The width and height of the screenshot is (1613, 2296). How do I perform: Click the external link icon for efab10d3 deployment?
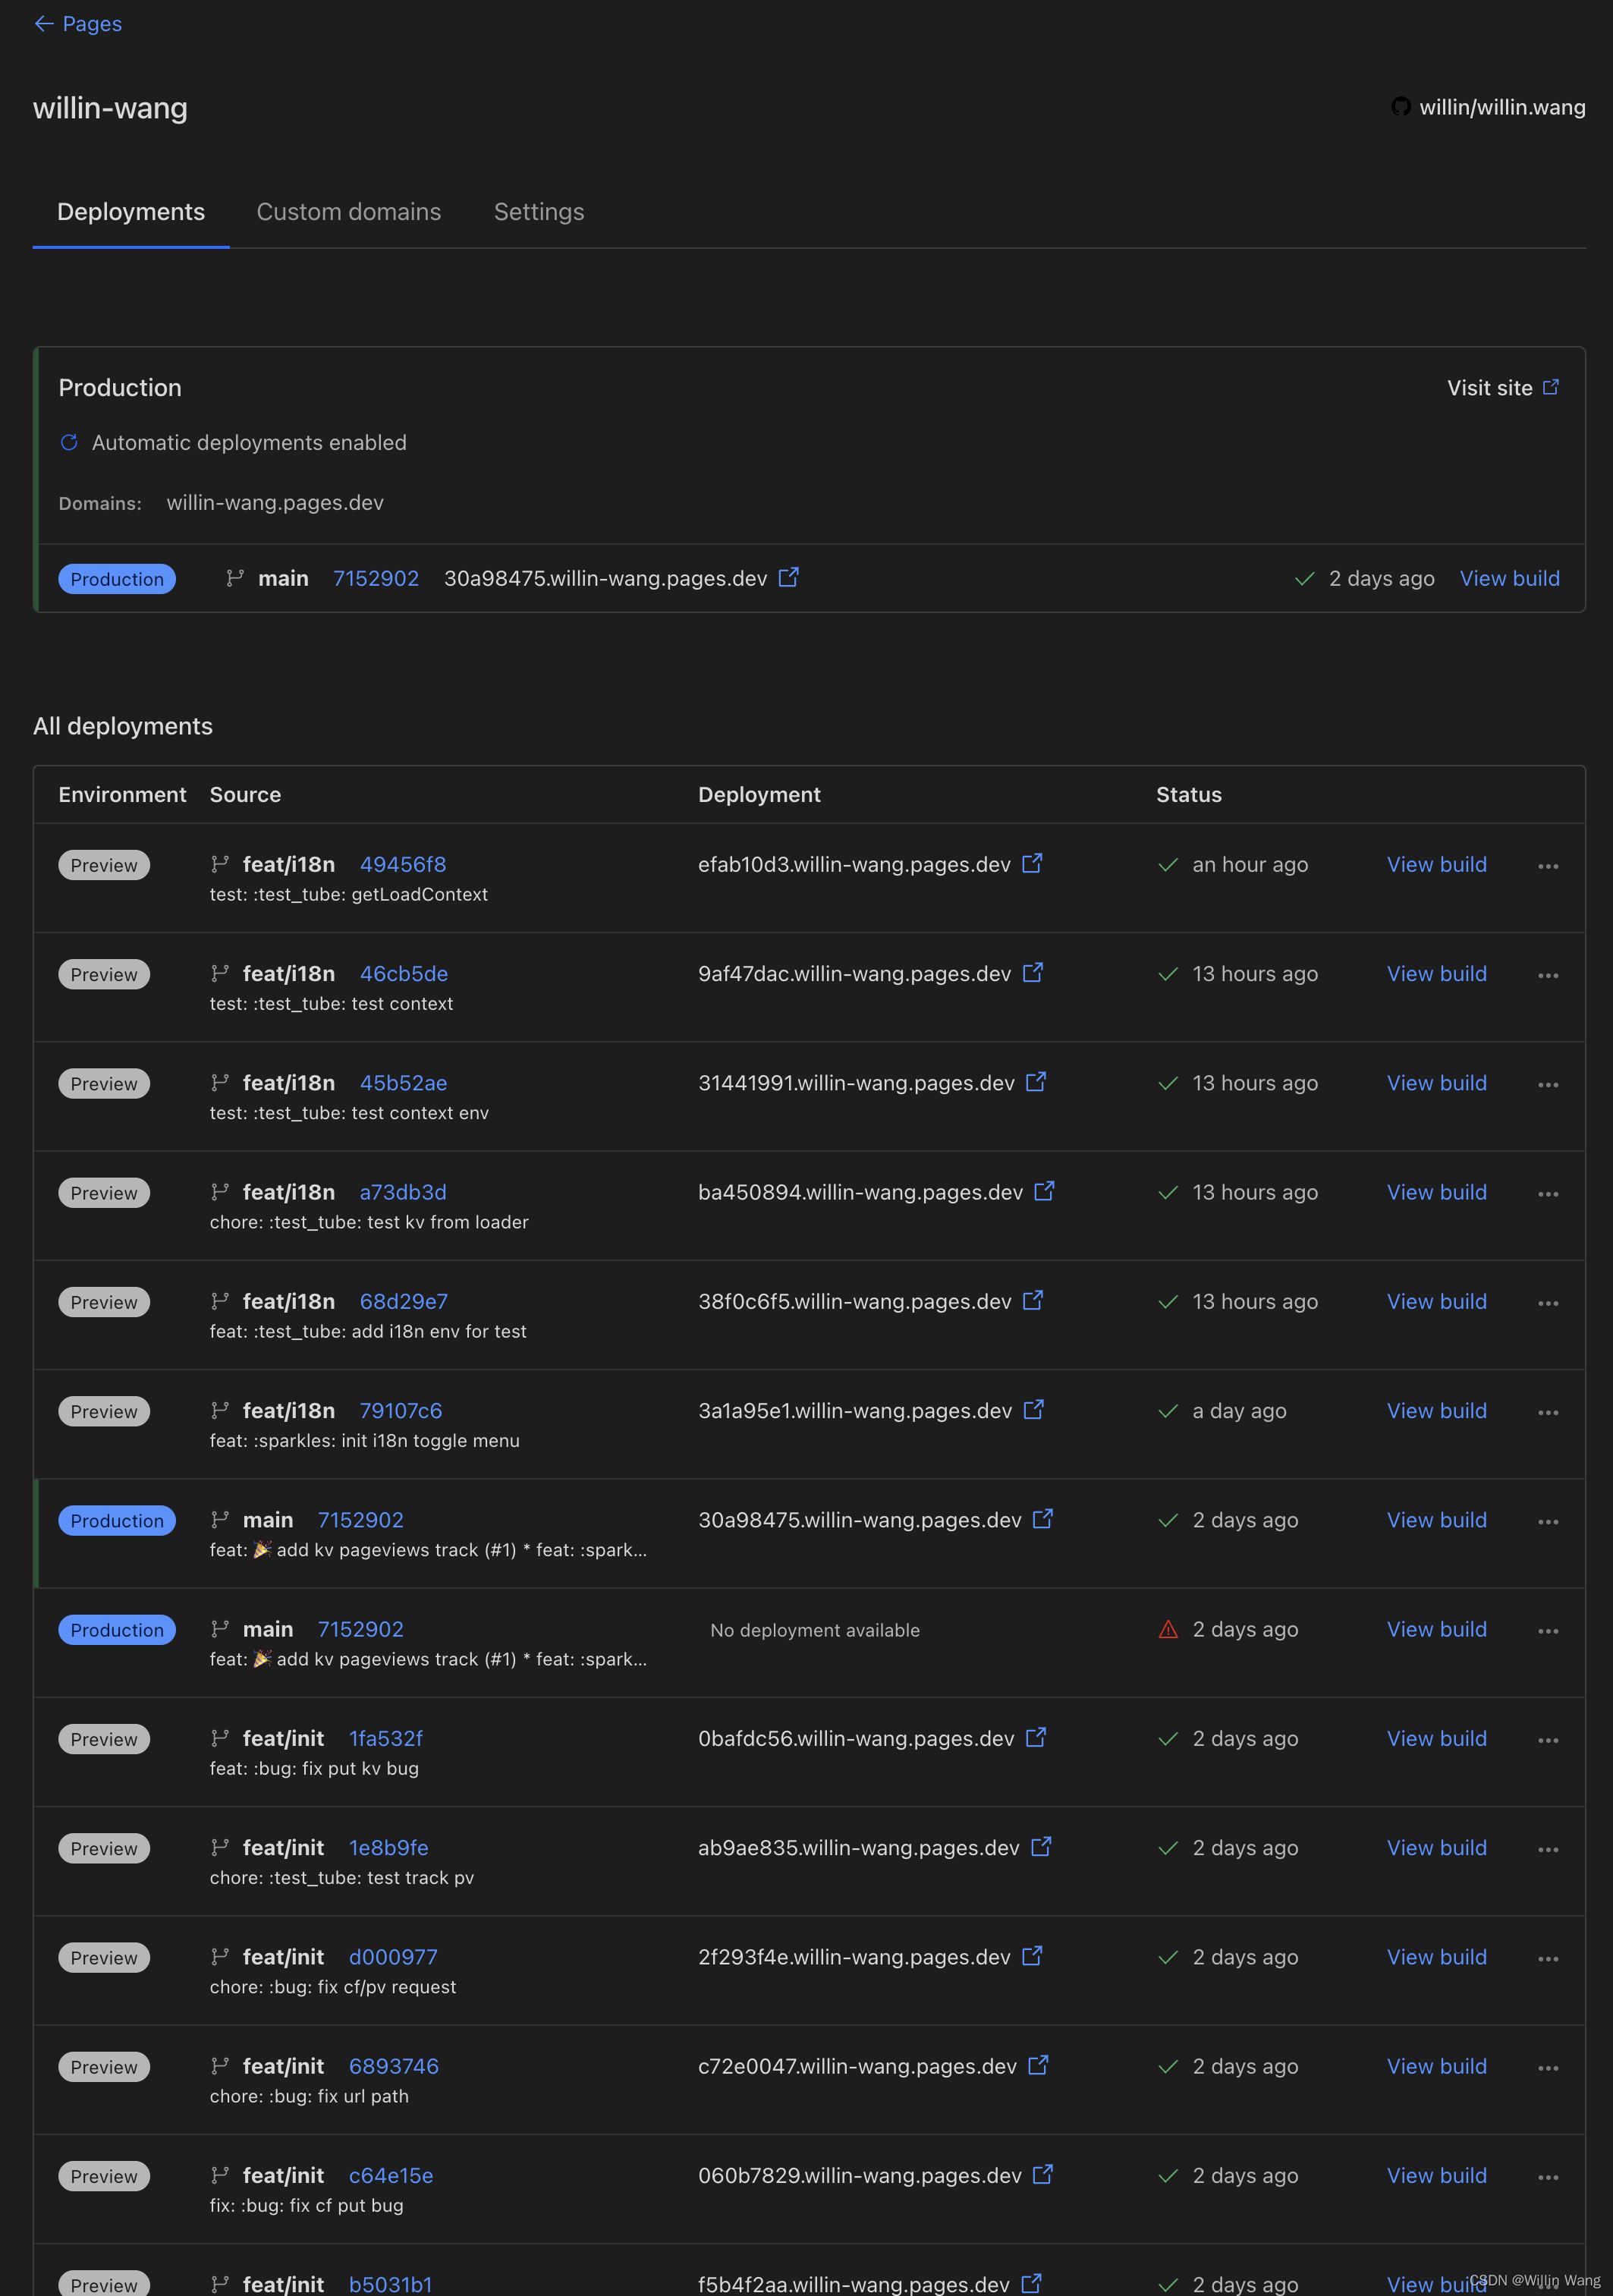point(1030,863)
